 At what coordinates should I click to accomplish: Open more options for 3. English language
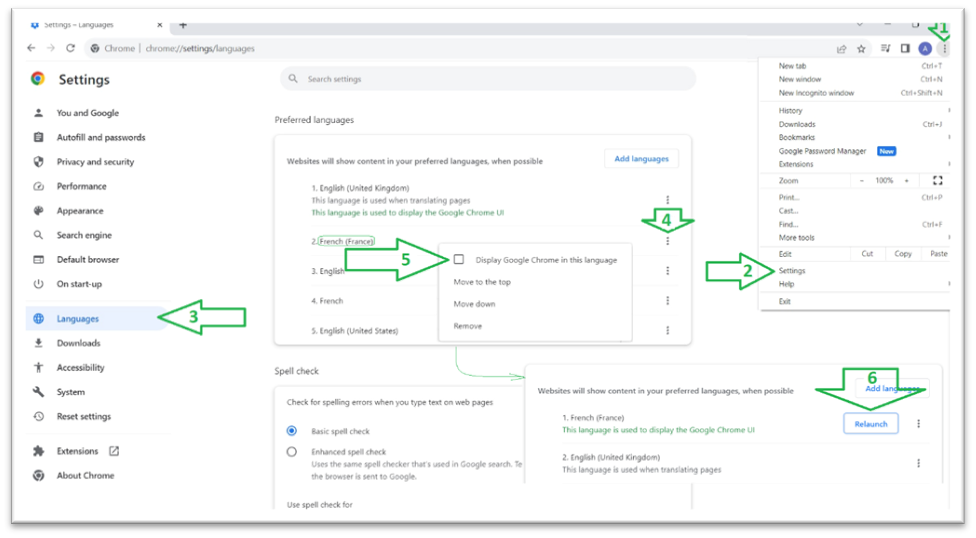[x=667, y=271]
